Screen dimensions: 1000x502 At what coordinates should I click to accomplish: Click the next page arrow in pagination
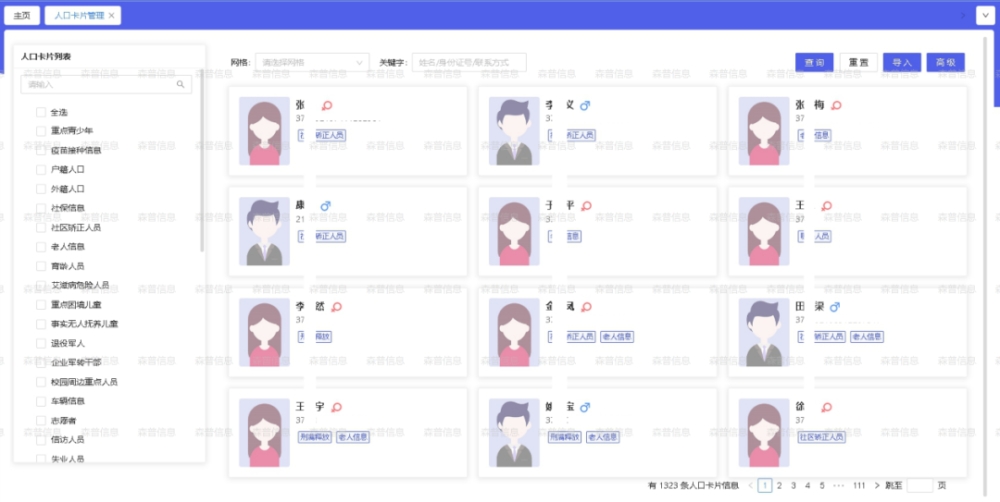click(x=876, y=485)
